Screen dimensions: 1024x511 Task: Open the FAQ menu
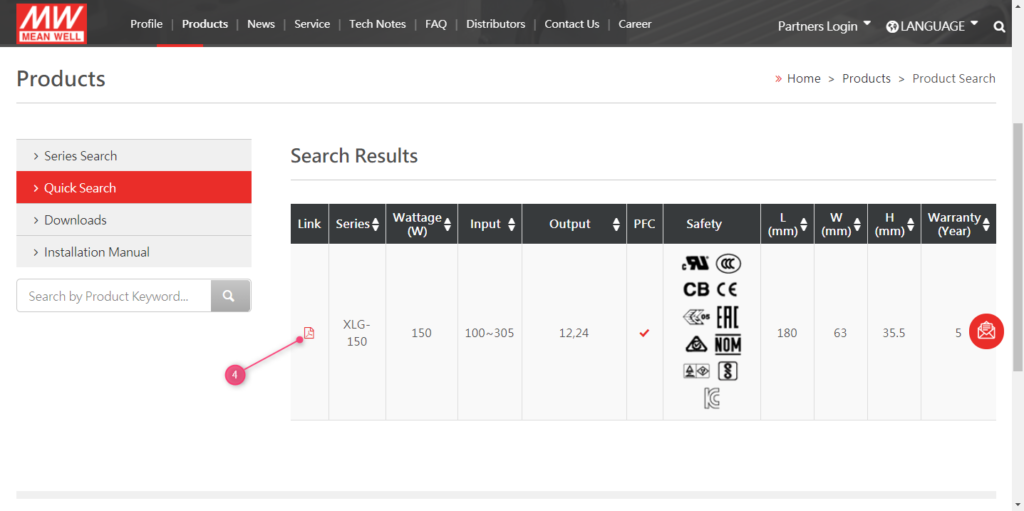(x=436, y=24)
